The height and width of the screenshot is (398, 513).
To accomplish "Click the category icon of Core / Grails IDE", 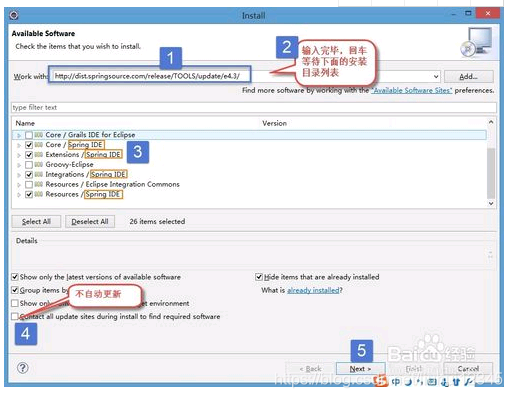I will click(39, 135).
